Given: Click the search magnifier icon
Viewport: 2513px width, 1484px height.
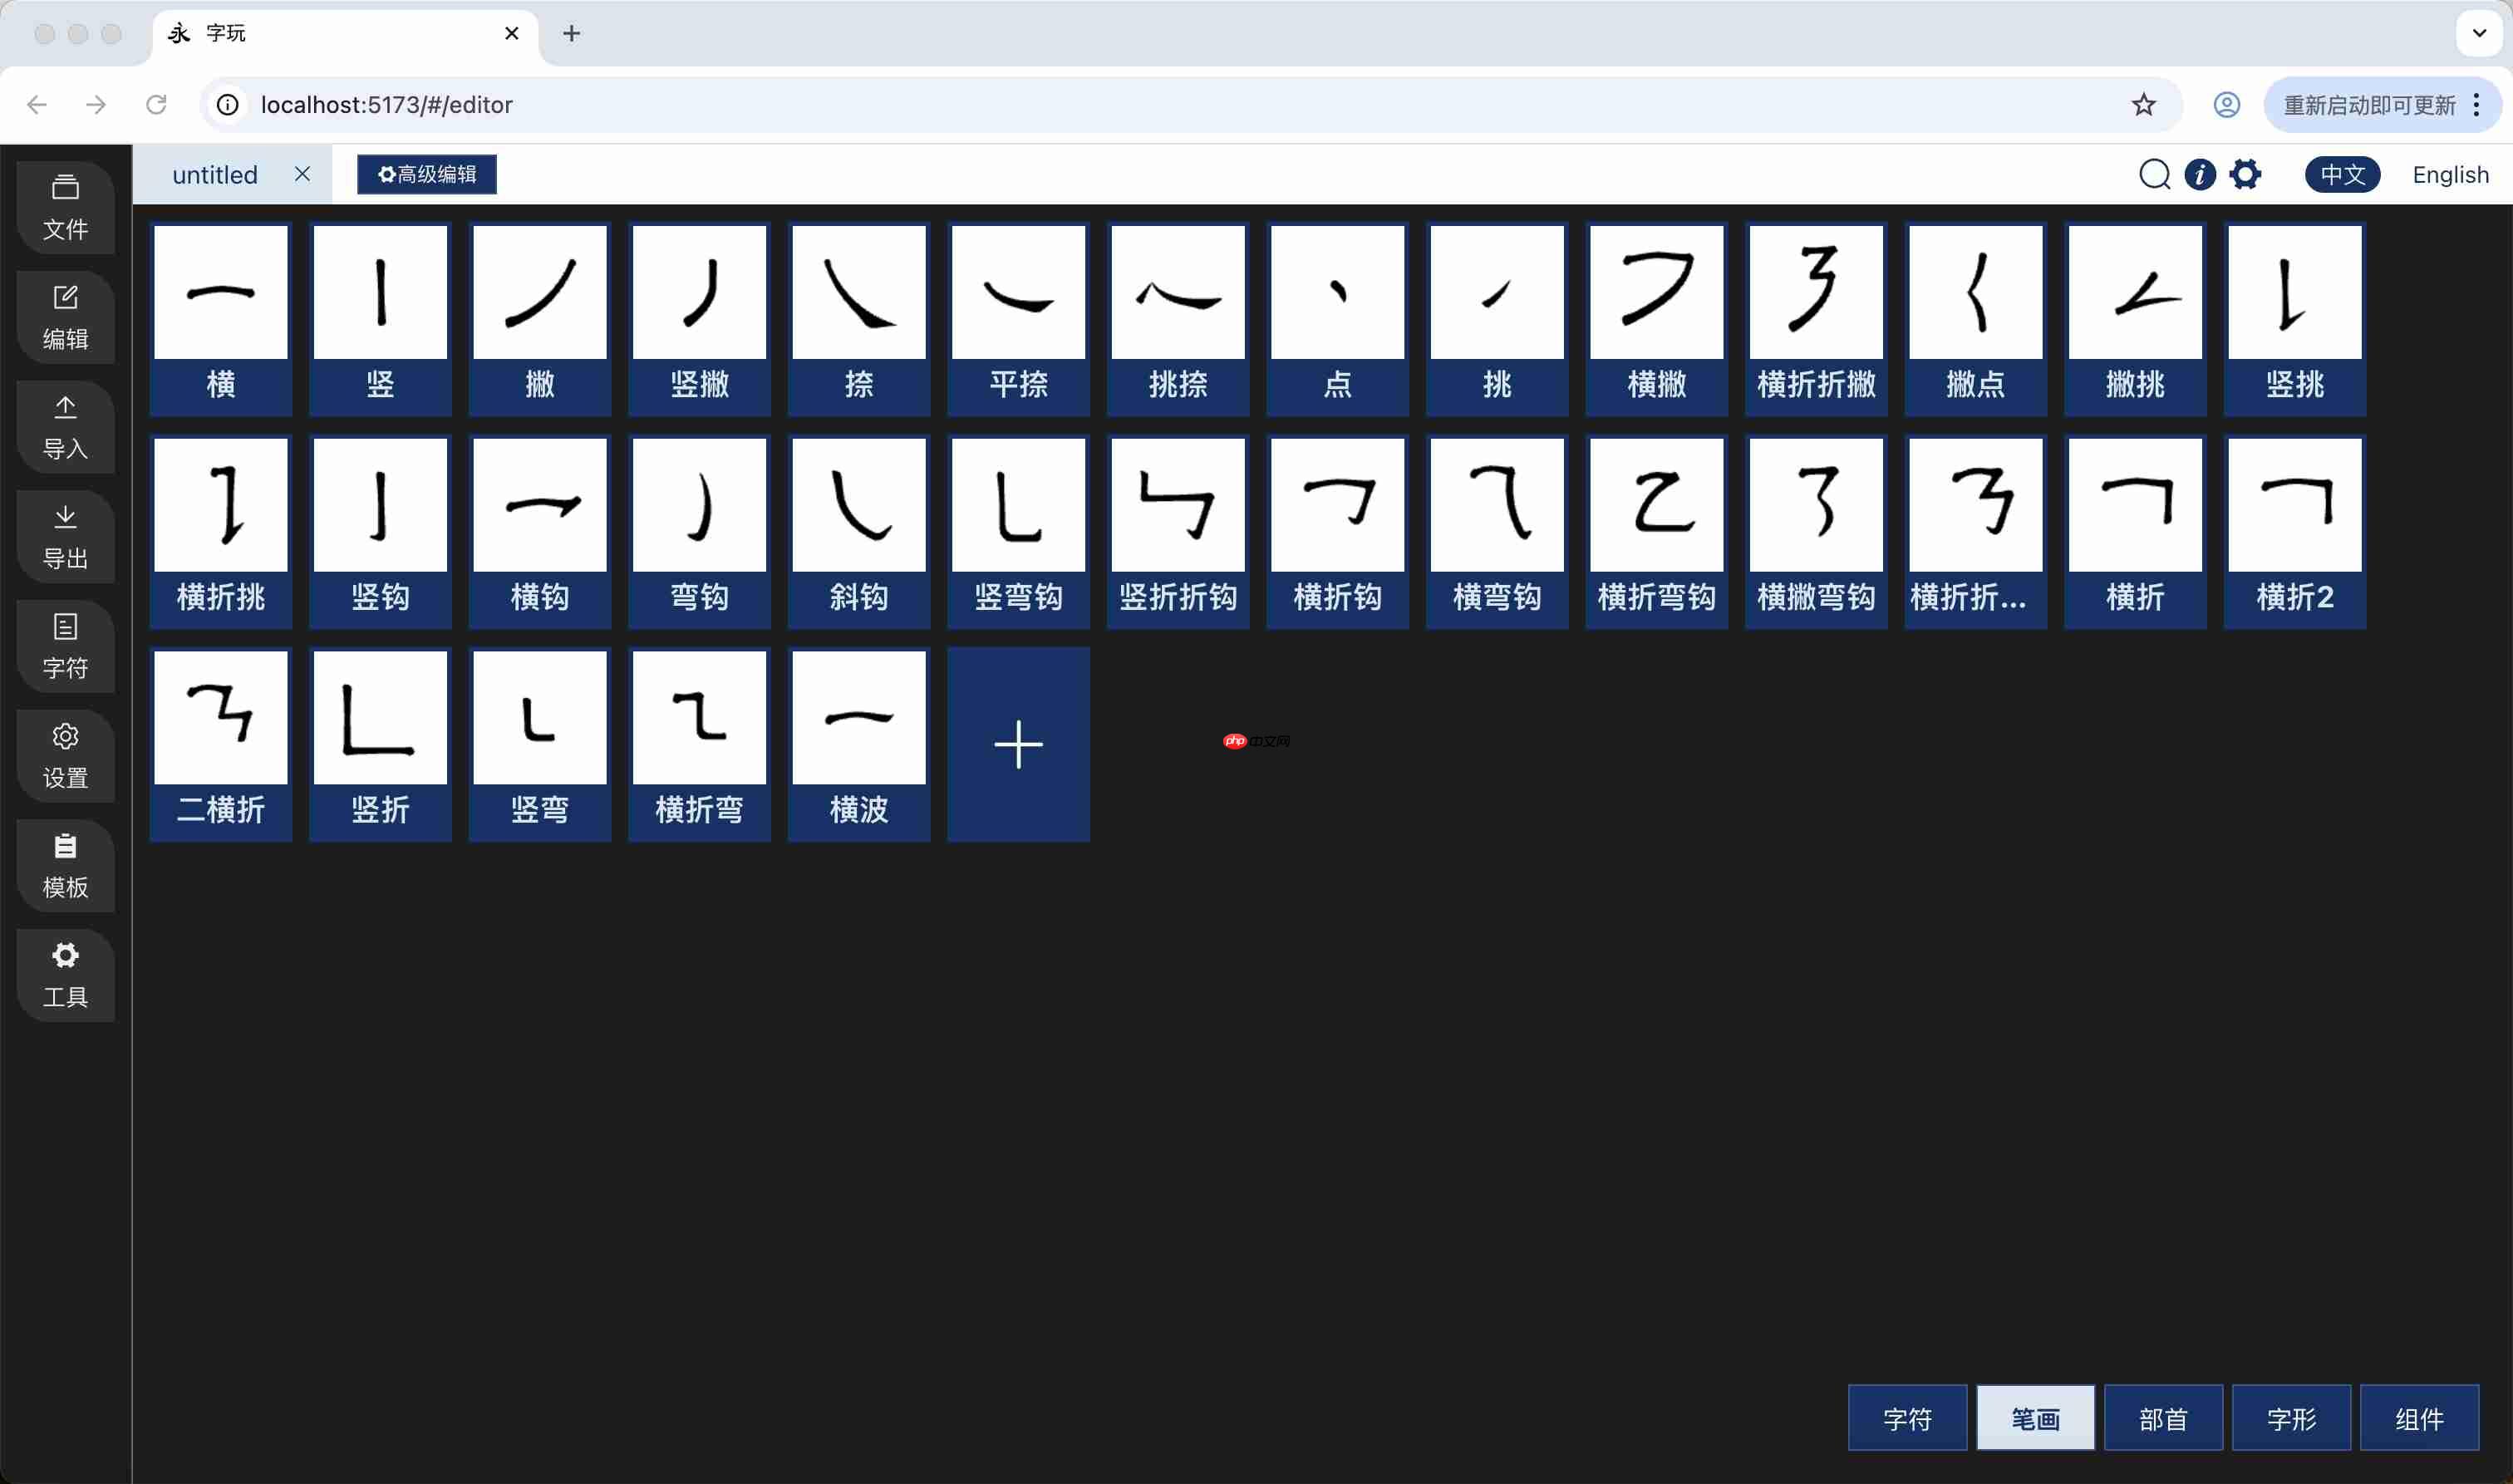Looking at the screenshot, I should coord(2155,174).
